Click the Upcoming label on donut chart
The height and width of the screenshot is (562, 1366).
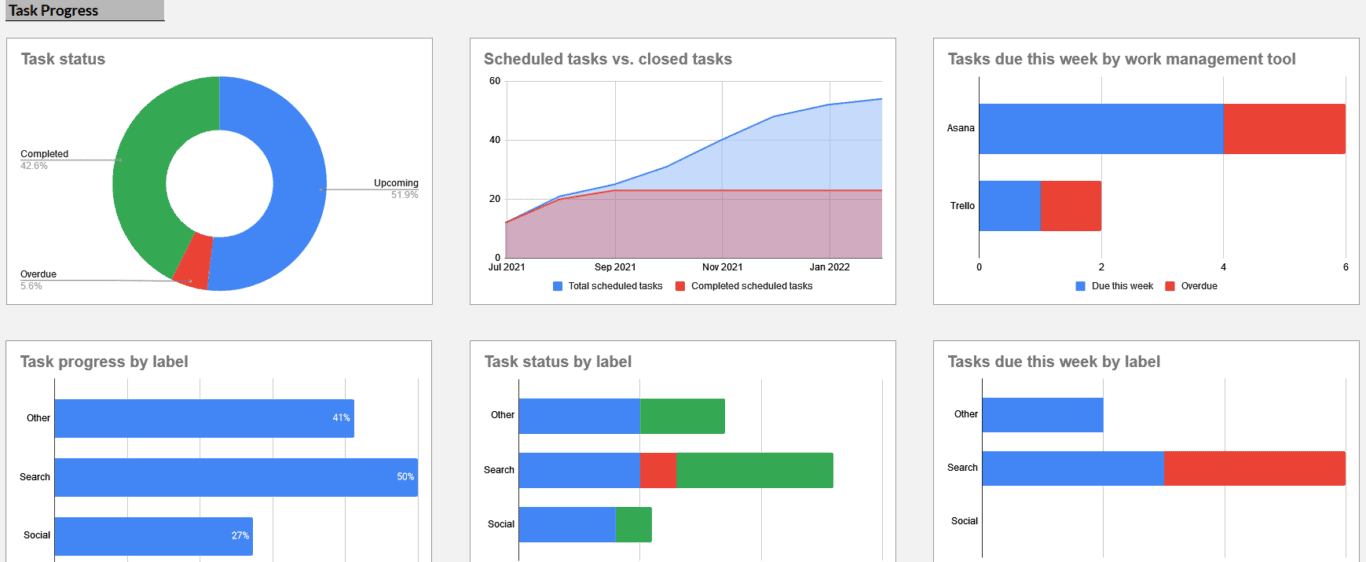(396, 183)
